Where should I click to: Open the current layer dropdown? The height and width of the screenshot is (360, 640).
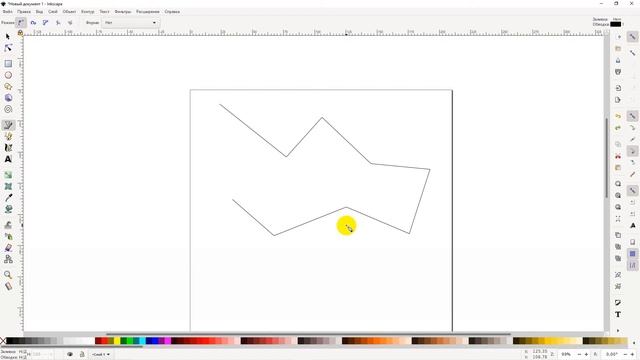click(x=101, y=354)
